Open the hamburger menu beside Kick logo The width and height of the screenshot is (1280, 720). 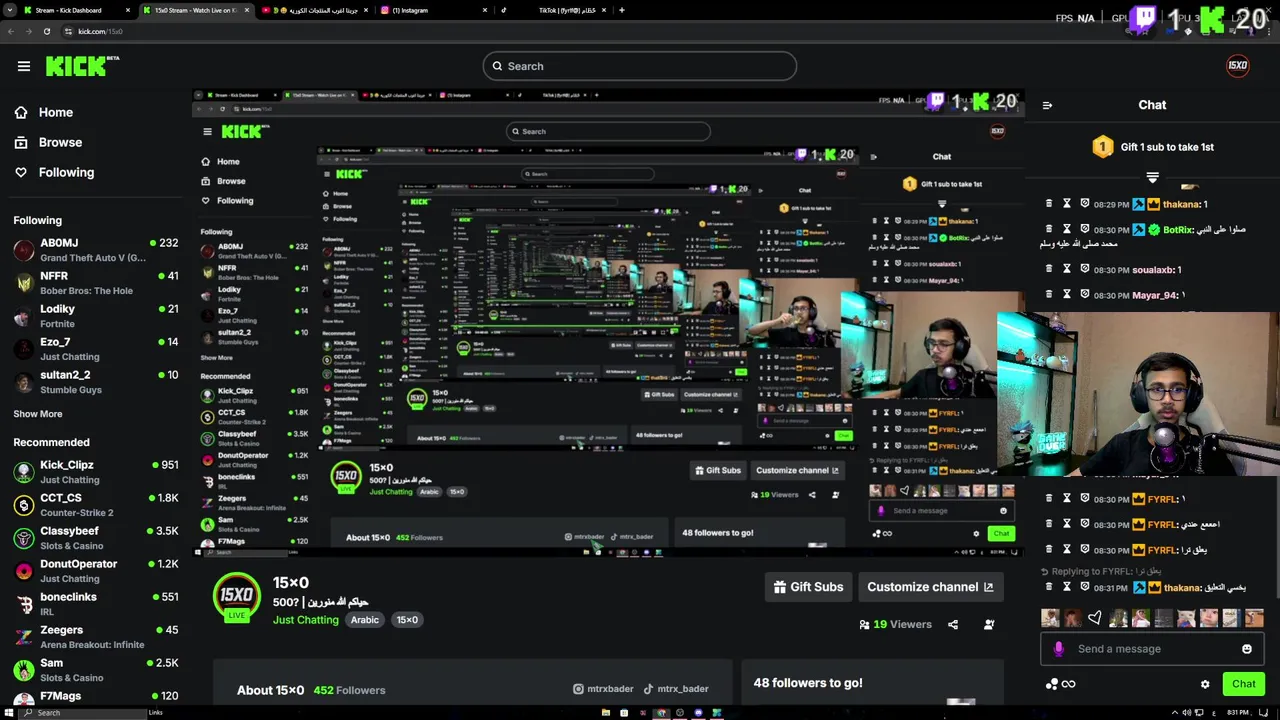click(24, 66)
